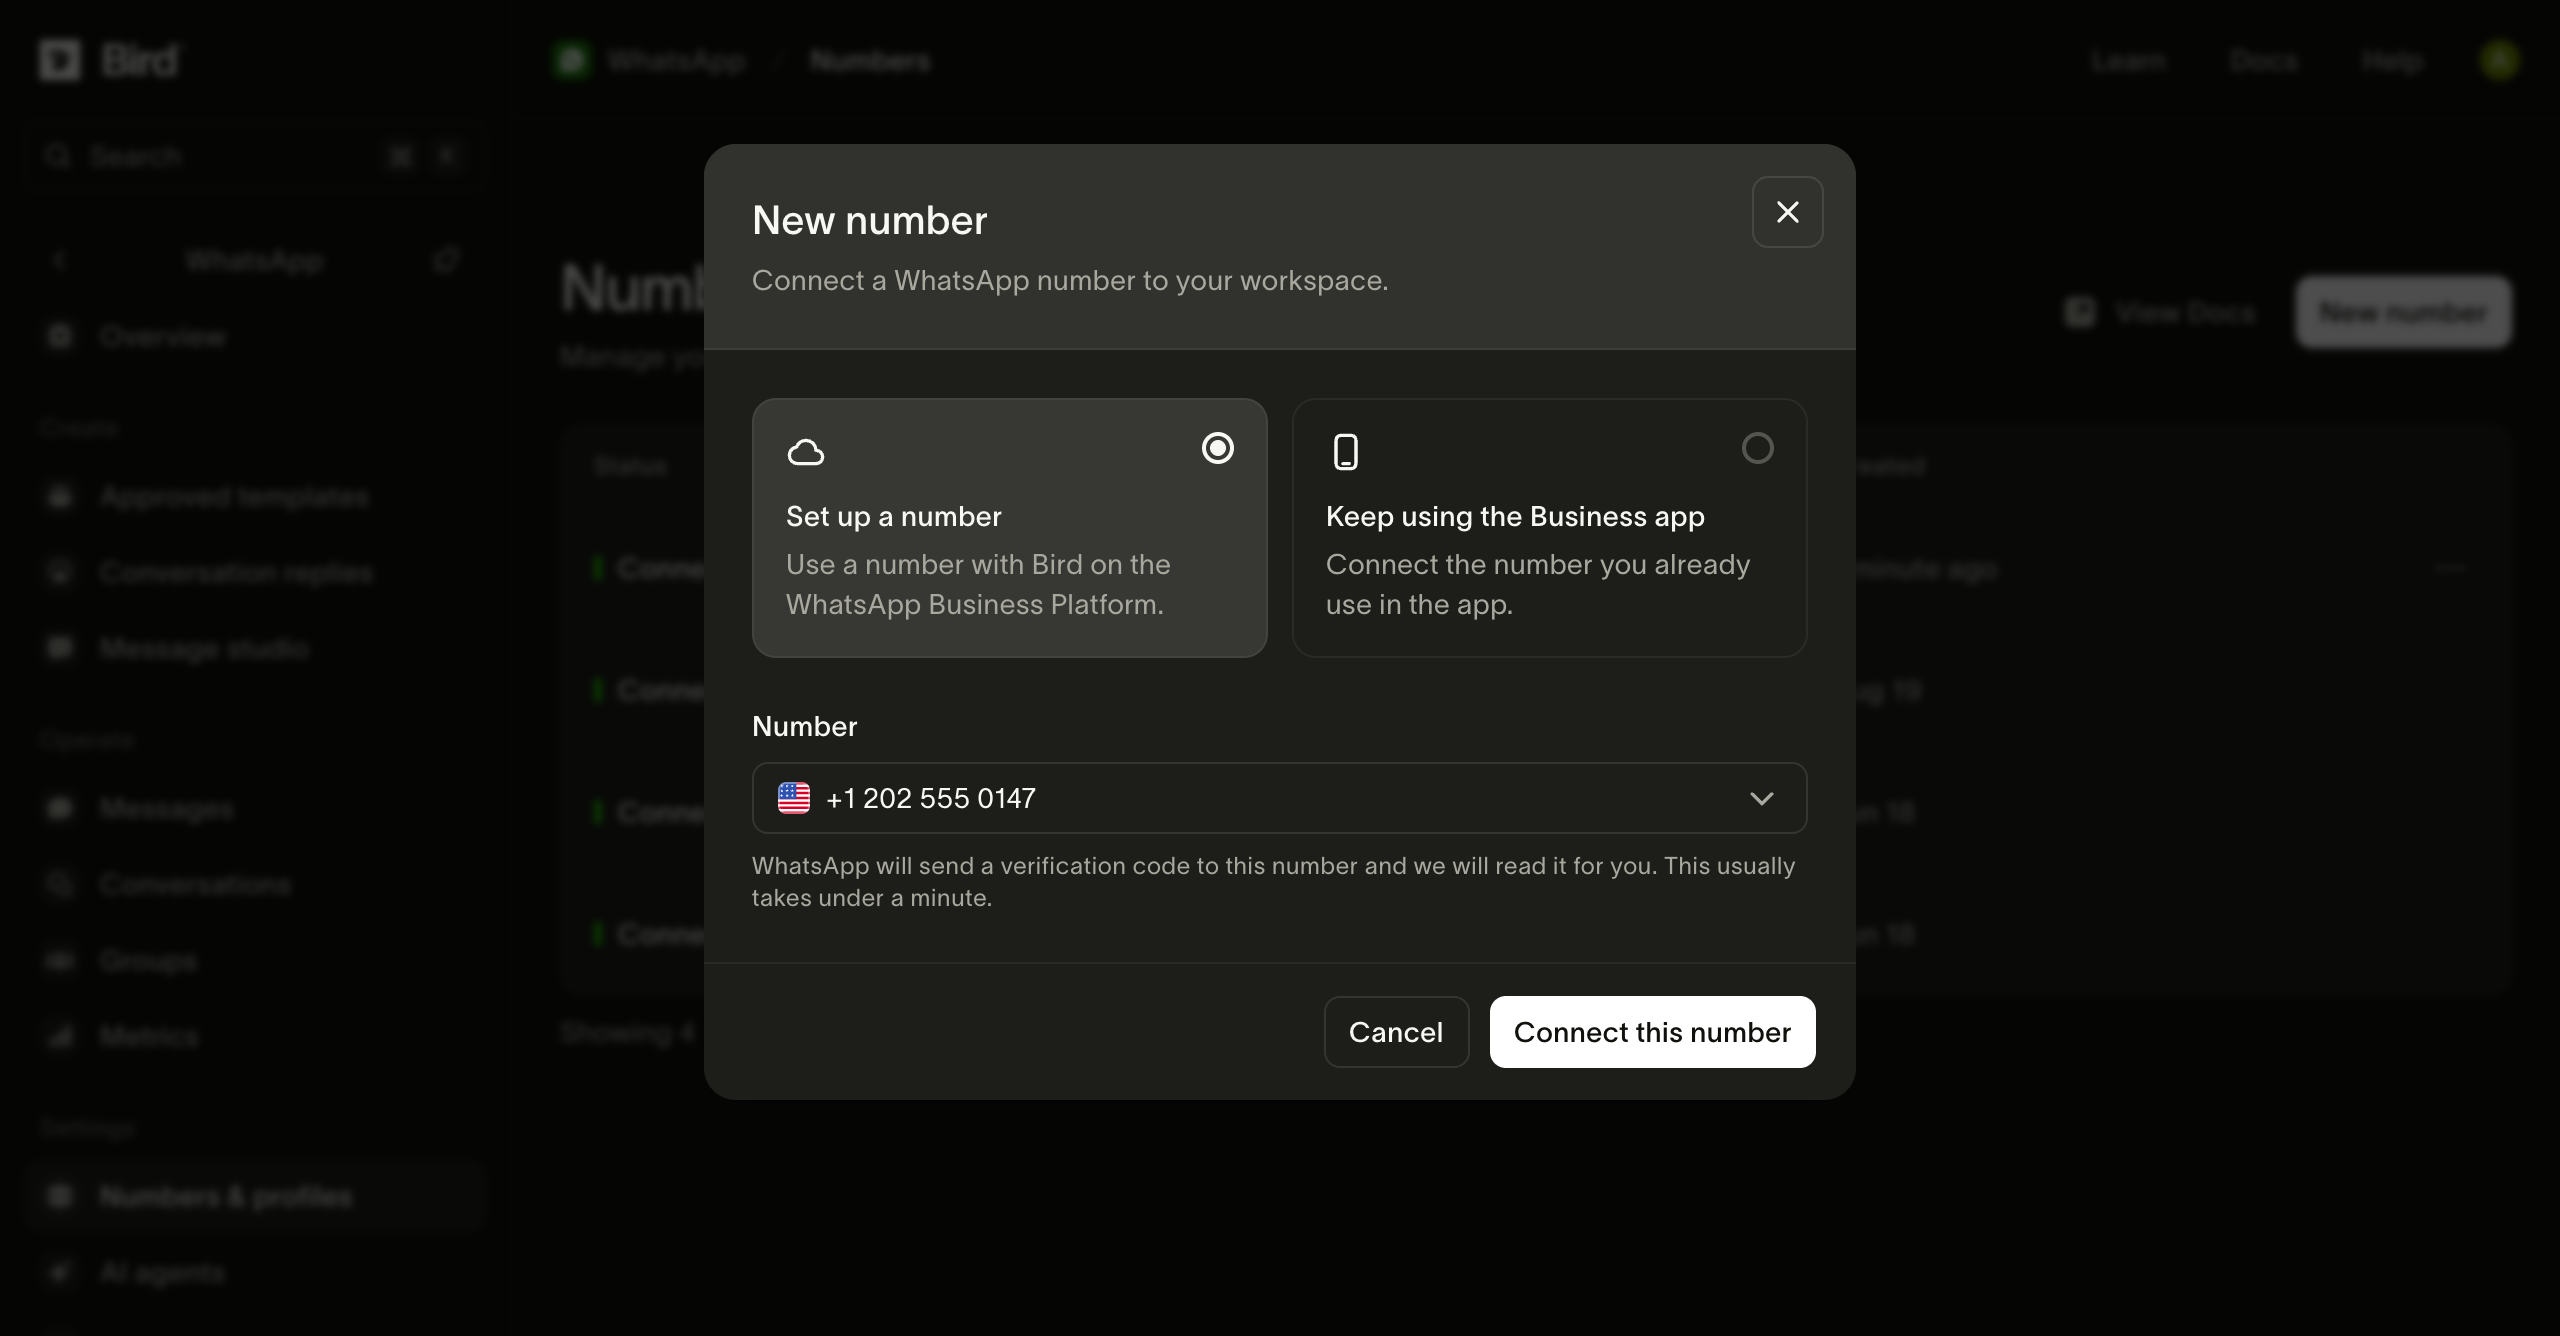Click the Numbers breadcrumb
Image resolution: width=2560 pixels, height=1336 pixels.
tap(870, 61)
